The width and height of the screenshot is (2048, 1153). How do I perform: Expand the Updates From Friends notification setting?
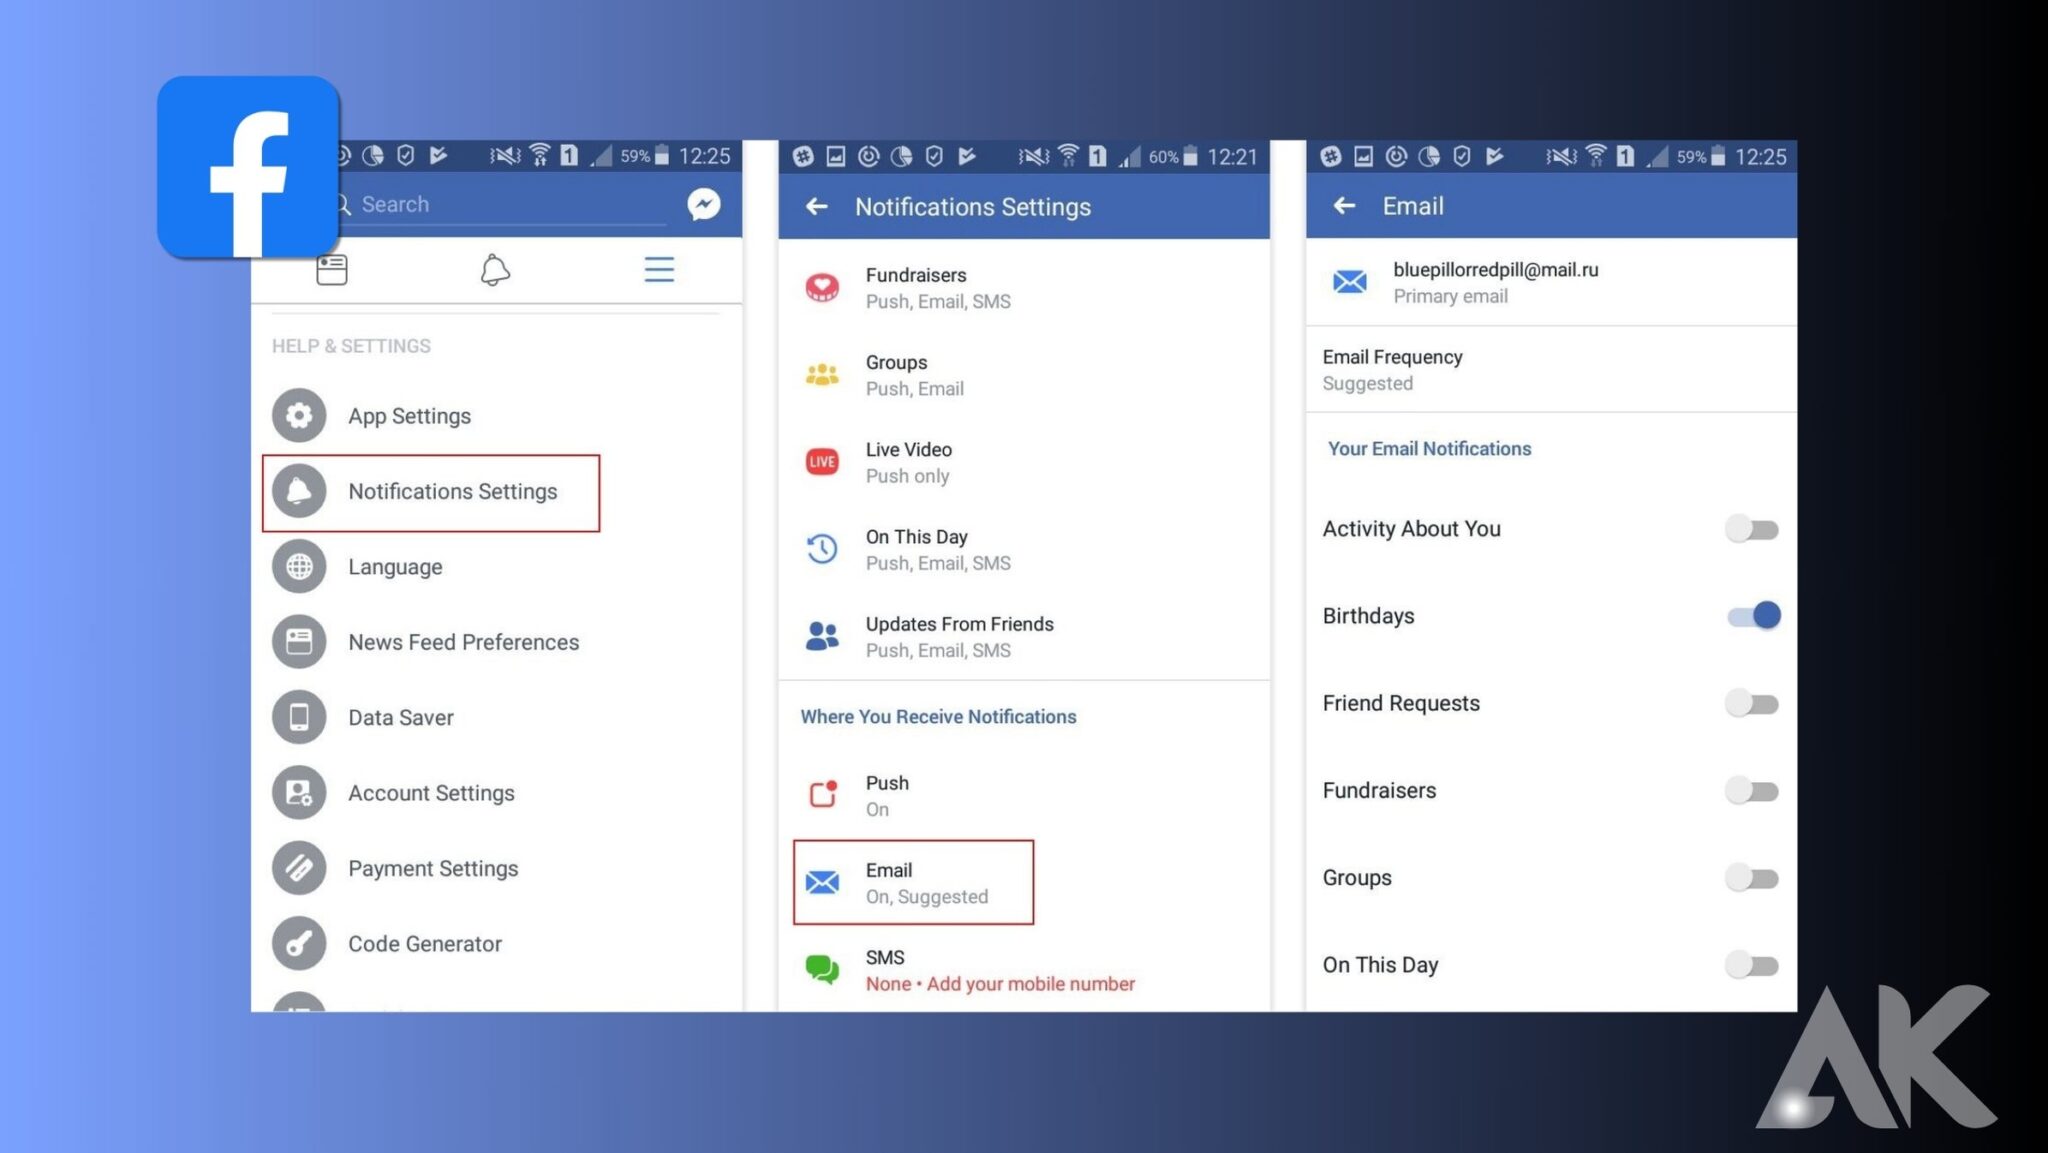click(959, 636)
